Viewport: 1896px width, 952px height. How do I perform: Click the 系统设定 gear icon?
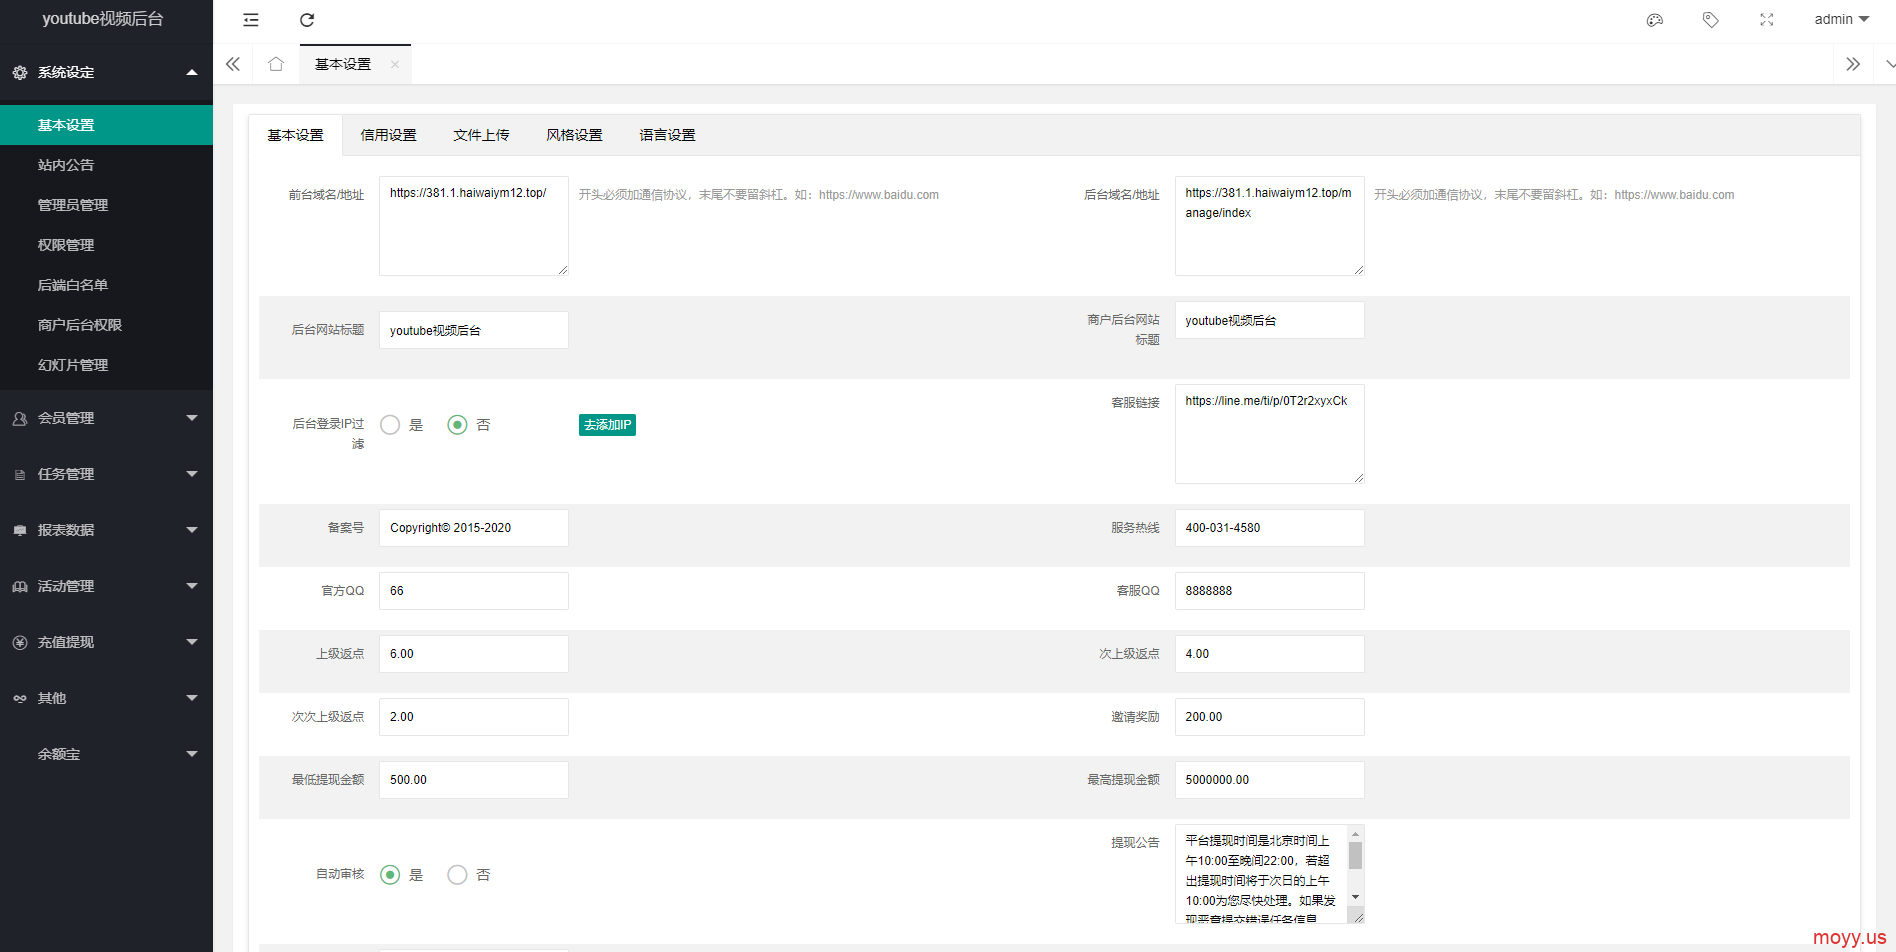coord(20,72)
